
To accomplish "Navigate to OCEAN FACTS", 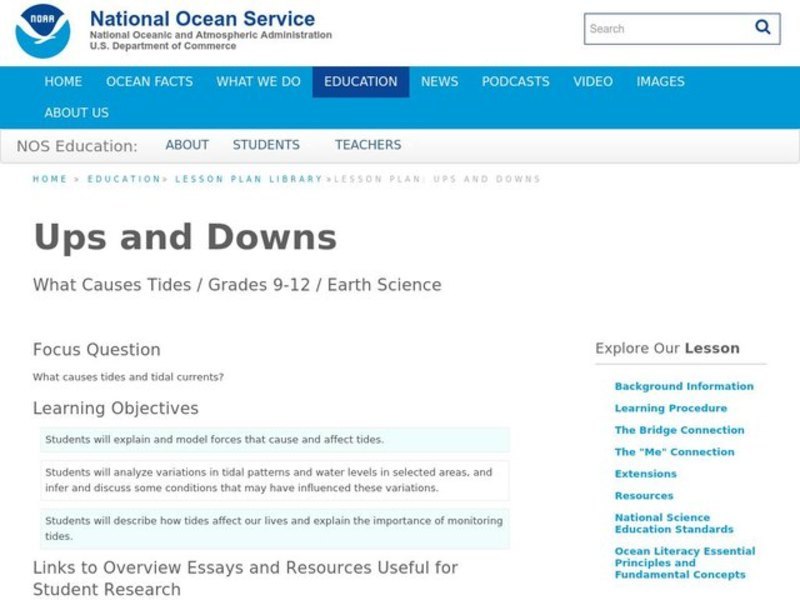I will pyautogui.click(x=149, y=82).
